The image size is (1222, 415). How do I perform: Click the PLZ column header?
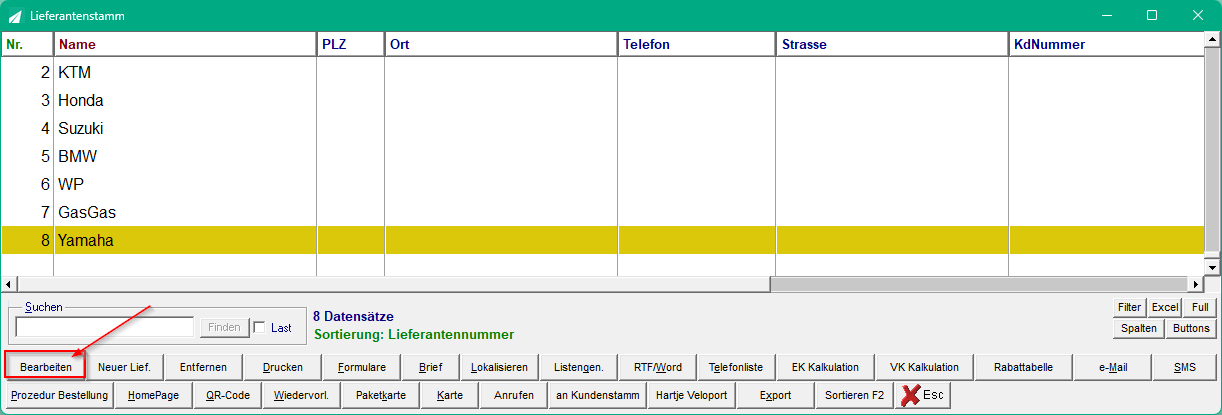coord(351,44)
